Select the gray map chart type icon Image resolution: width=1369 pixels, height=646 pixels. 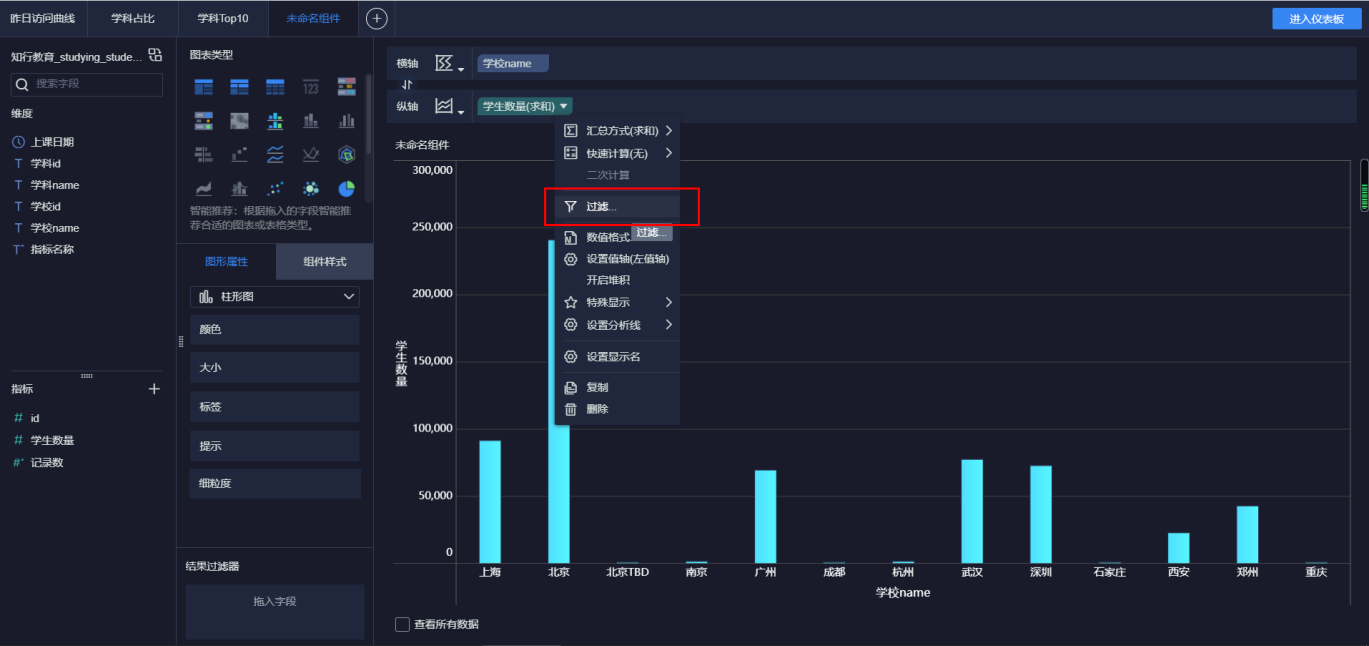click(x=240, y=121)
